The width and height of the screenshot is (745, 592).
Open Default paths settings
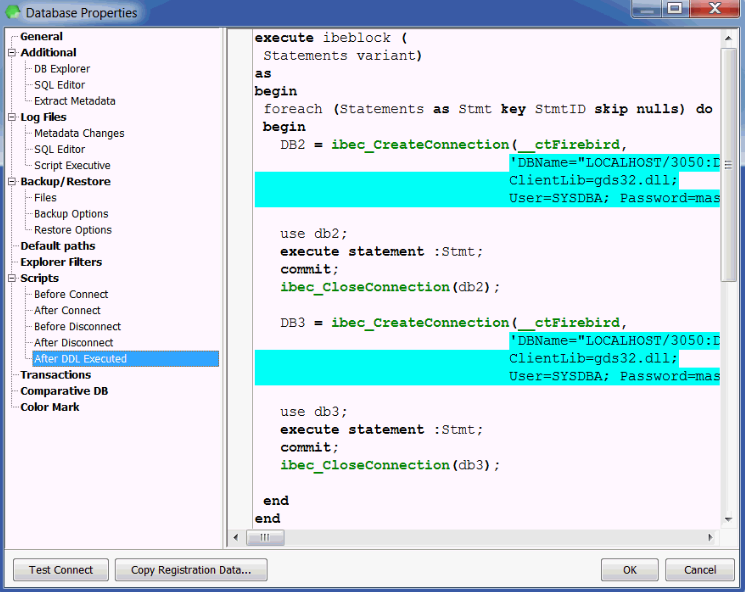pyautogui.click(x=57, y=246)
